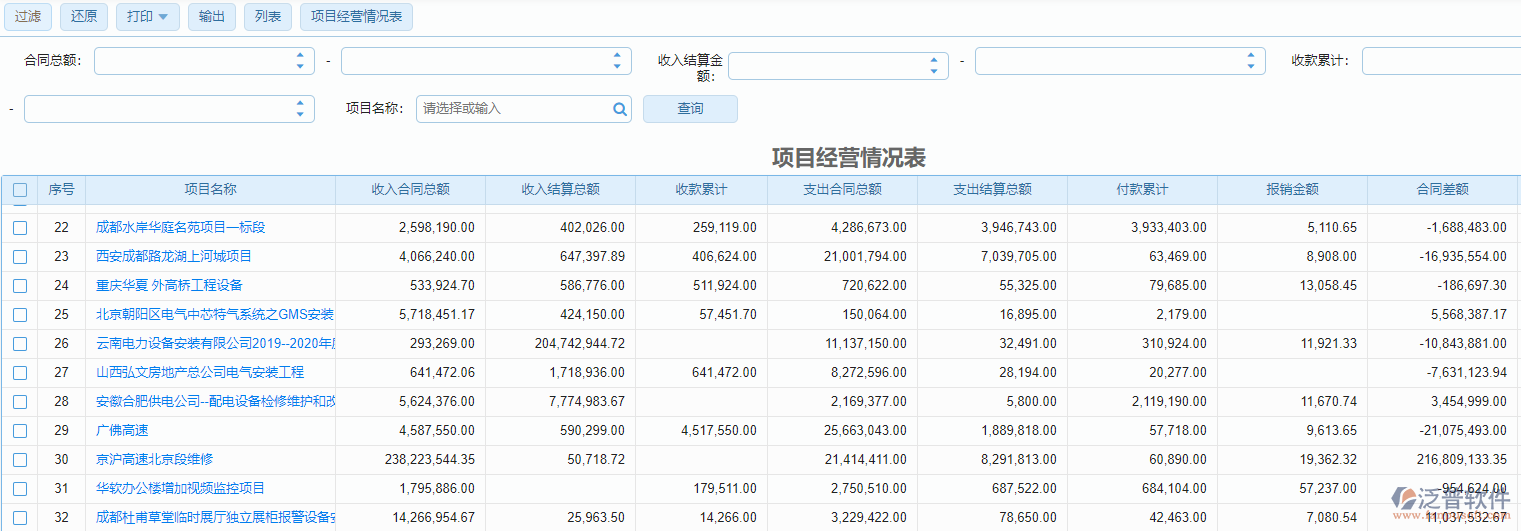Screen dimensions: 1521x531
Task: Tick the checkbox for row 25
Action: (20, 315)
